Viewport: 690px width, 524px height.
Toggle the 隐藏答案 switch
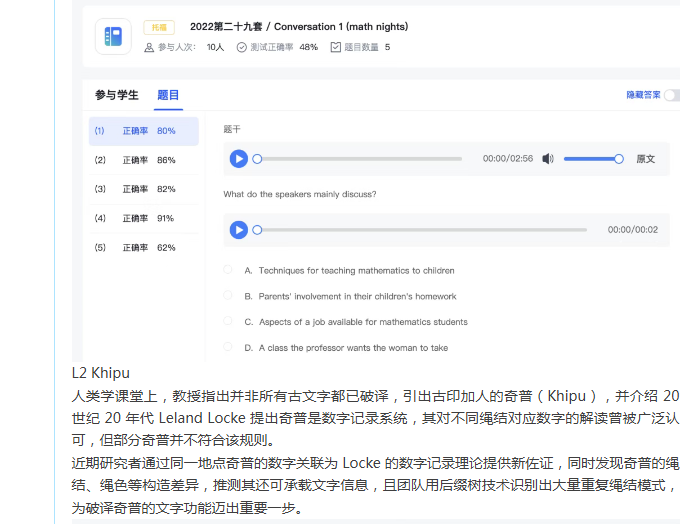[x=671, y=95]
